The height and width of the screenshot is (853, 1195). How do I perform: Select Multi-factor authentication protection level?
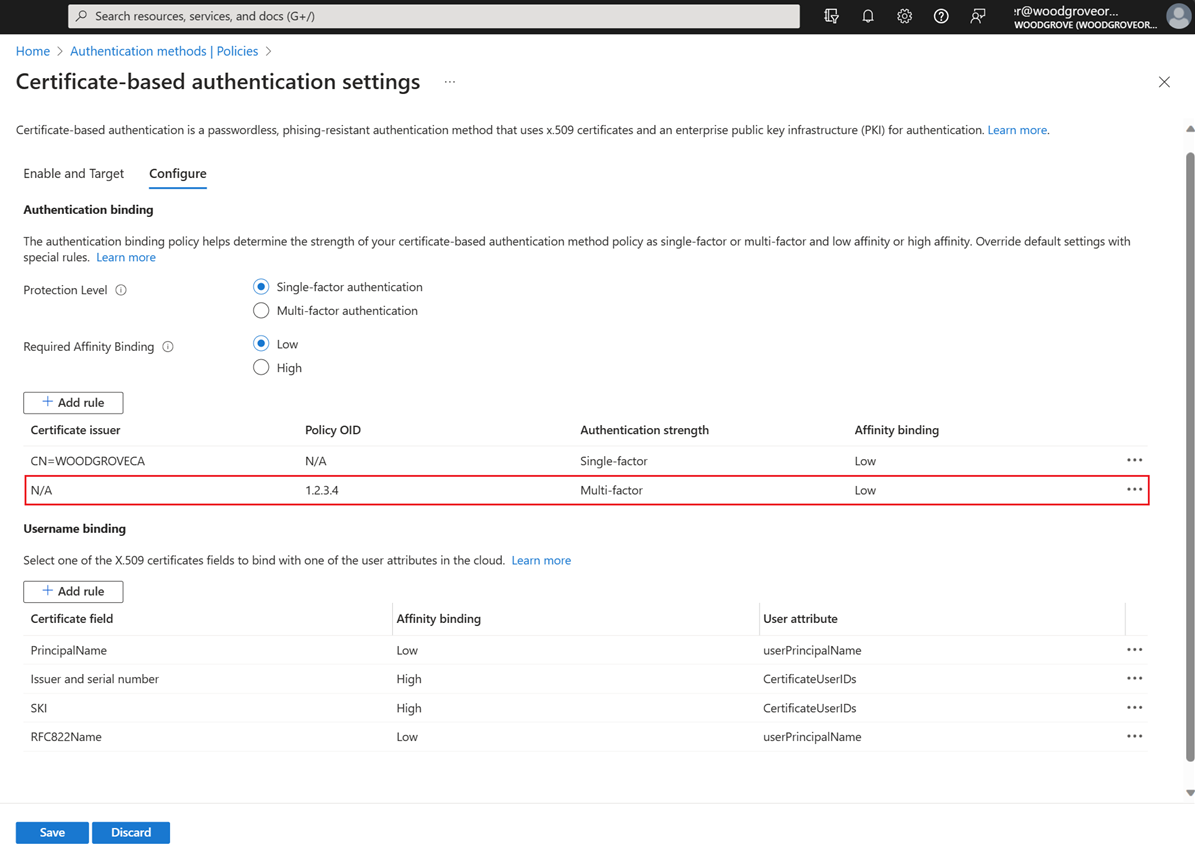tap(261, 310)
